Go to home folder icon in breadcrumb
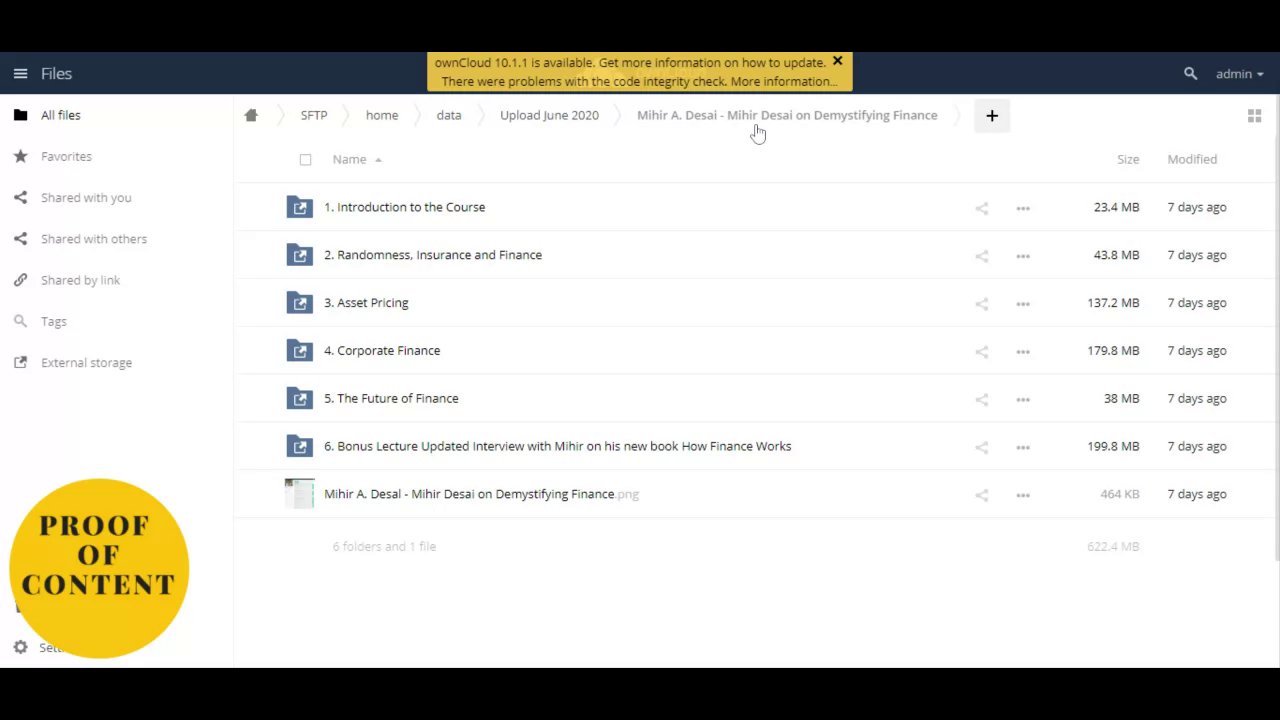Image resolution: width=1280 pixels, height=720 pixels. [x=251, y=115]
